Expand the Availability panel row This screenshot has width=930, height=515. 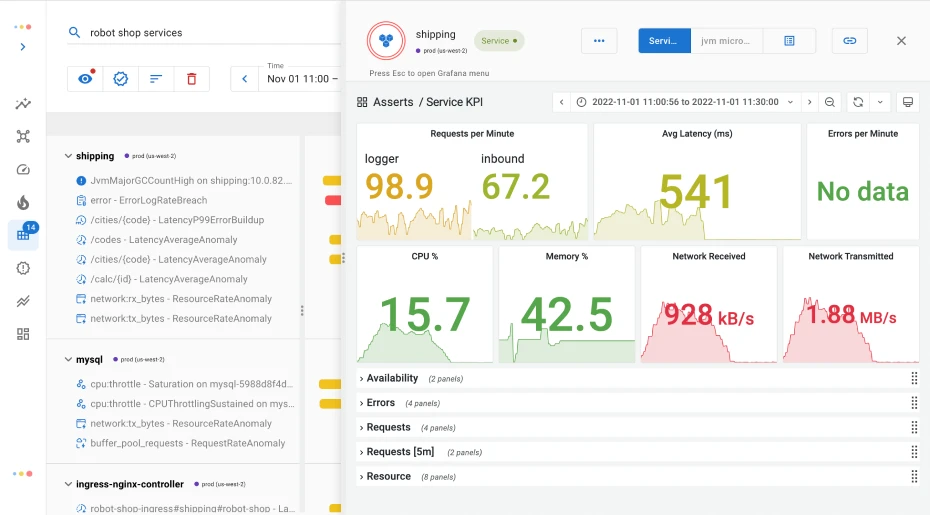(391, 379)
